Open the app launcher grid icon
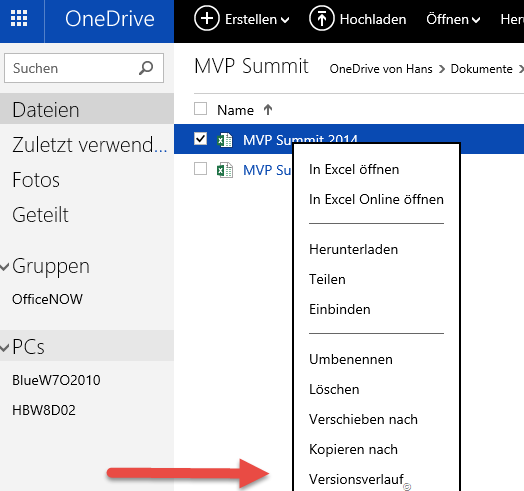524x491 pixels. [x=19, y=18]
